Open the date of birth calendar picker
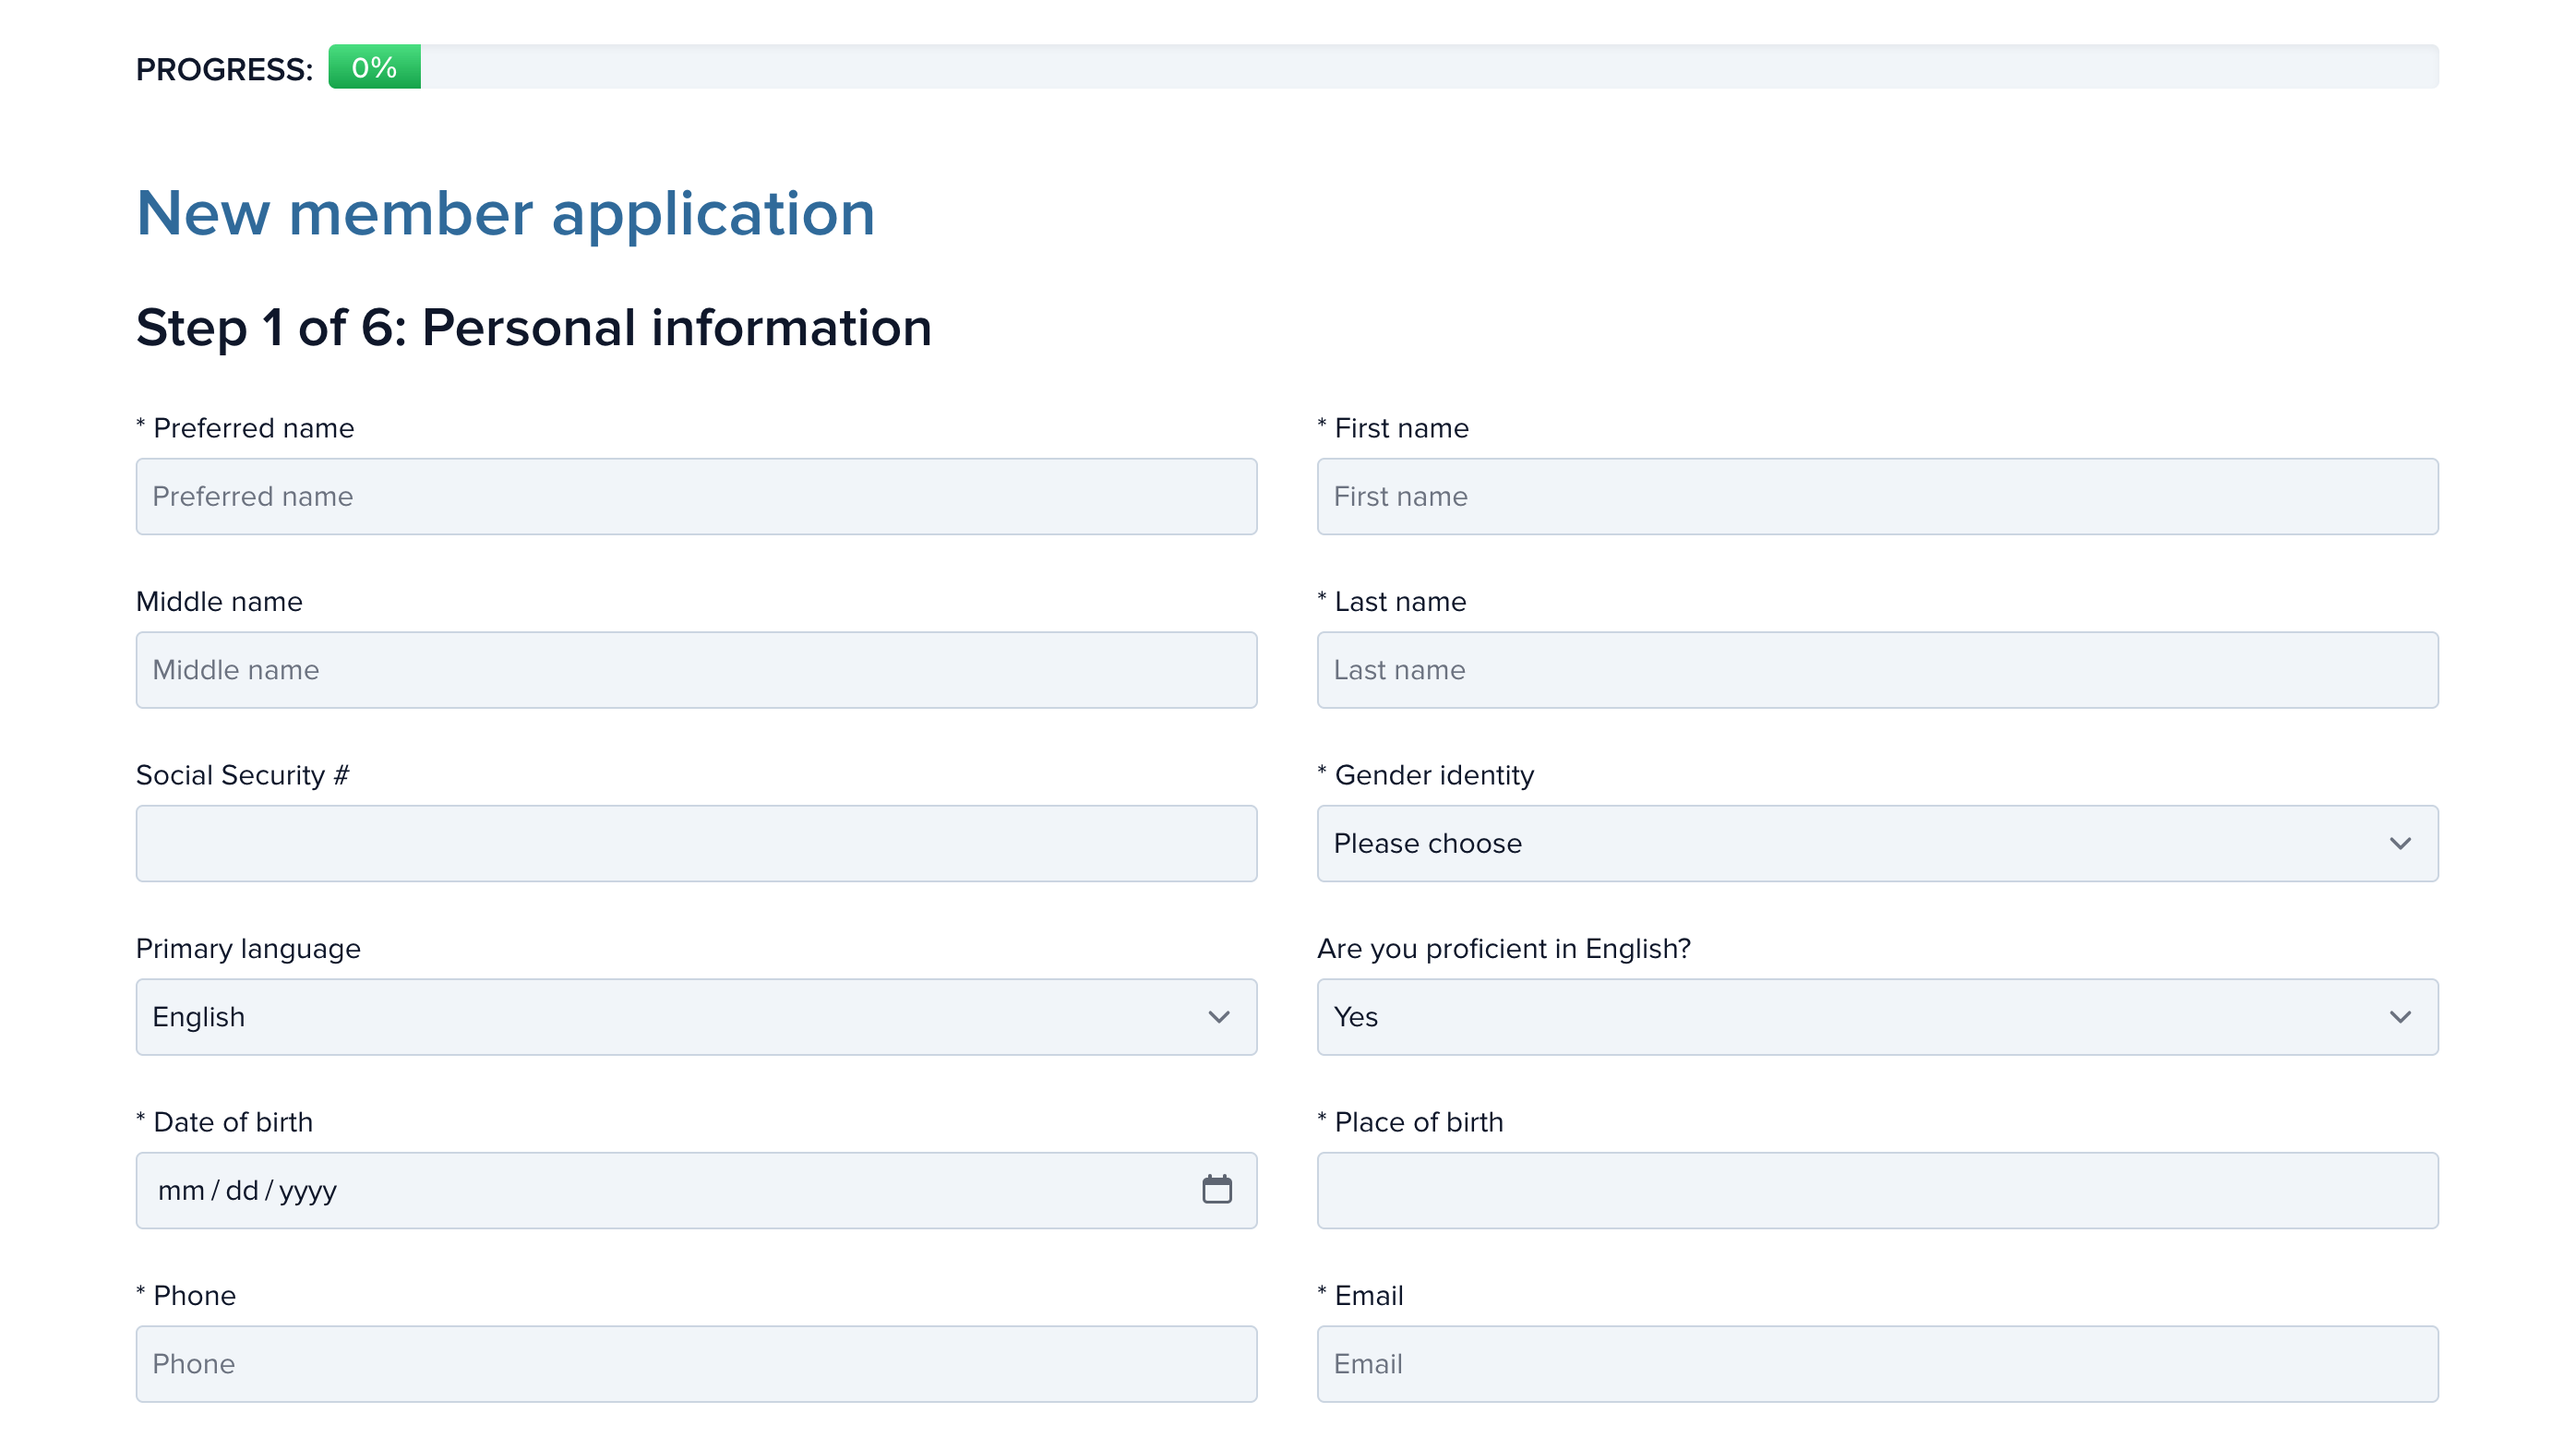 [x=1216, y=1189]
